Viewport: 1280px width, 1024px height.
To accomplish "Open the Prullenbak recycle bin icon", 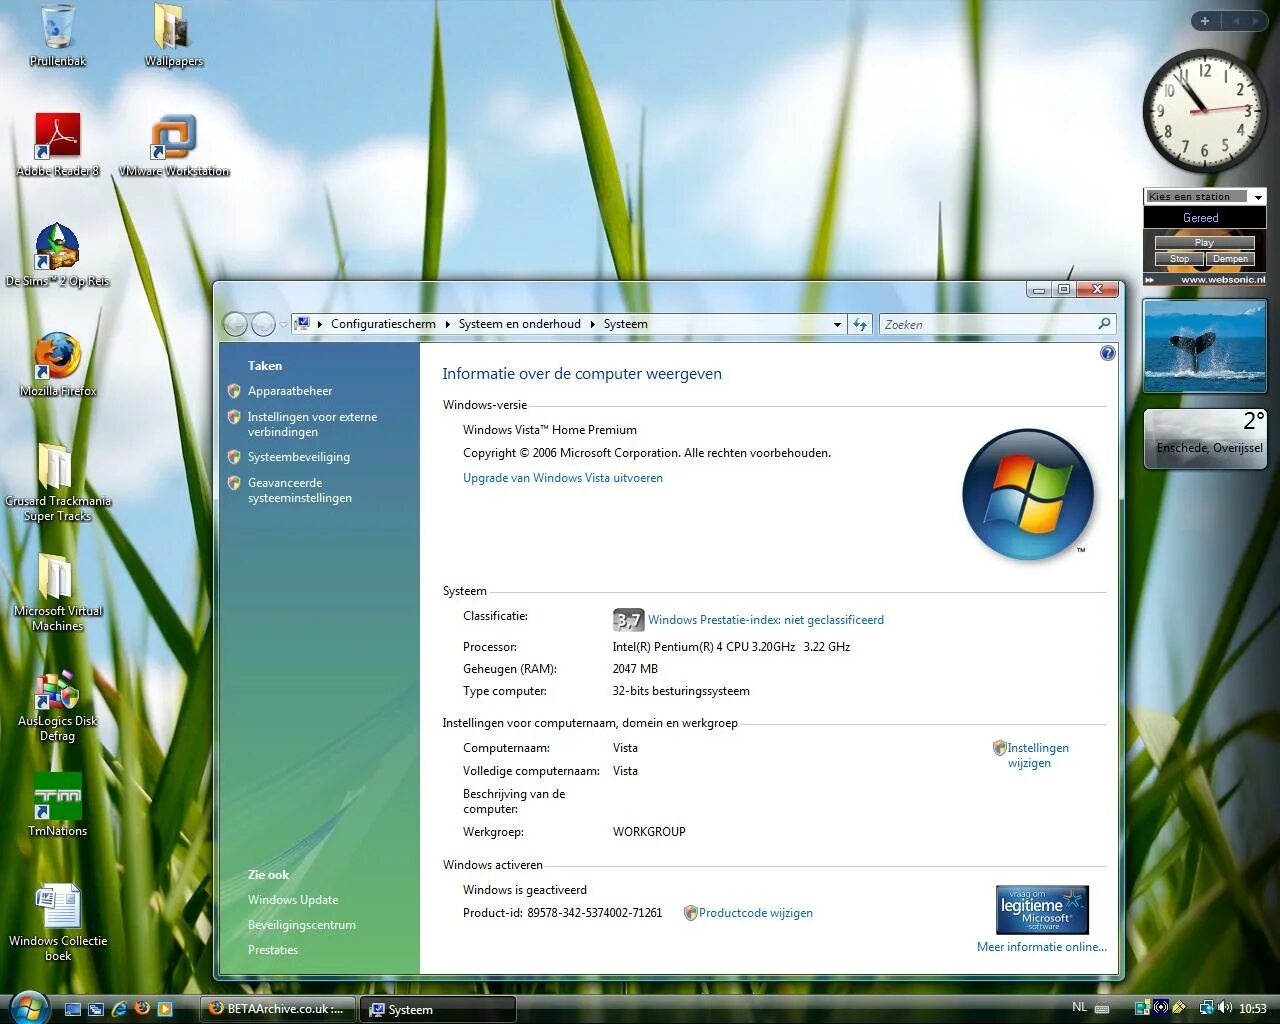I will pyautogui.click(x=57, y=35).
